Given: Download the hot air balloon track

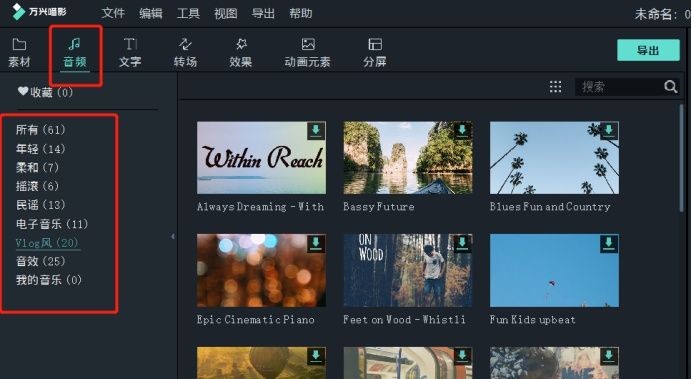Looking at the screenshot, I should [x=316, y=355].
